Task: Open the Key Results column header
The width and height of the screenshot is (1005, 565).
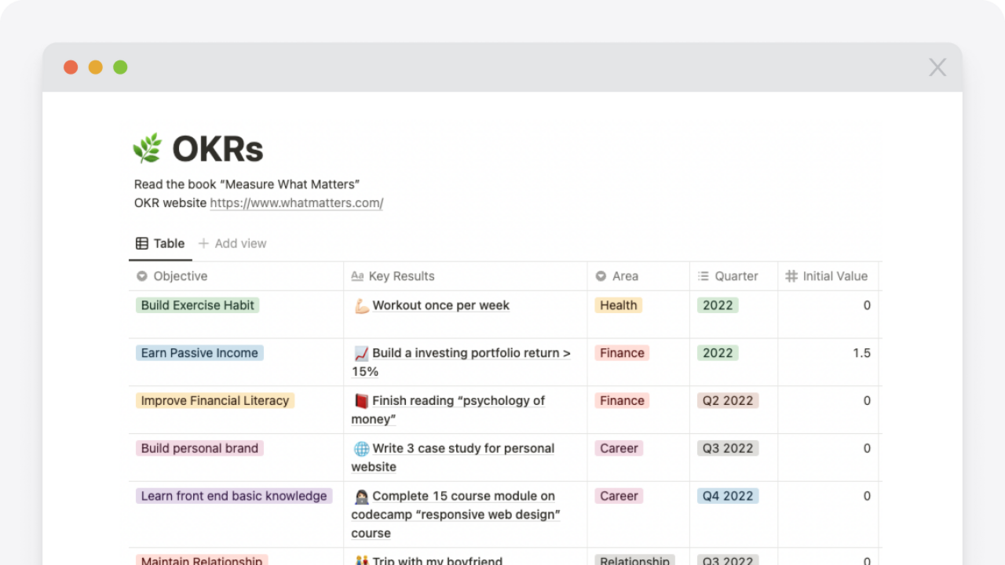Action: click(401, 276)
